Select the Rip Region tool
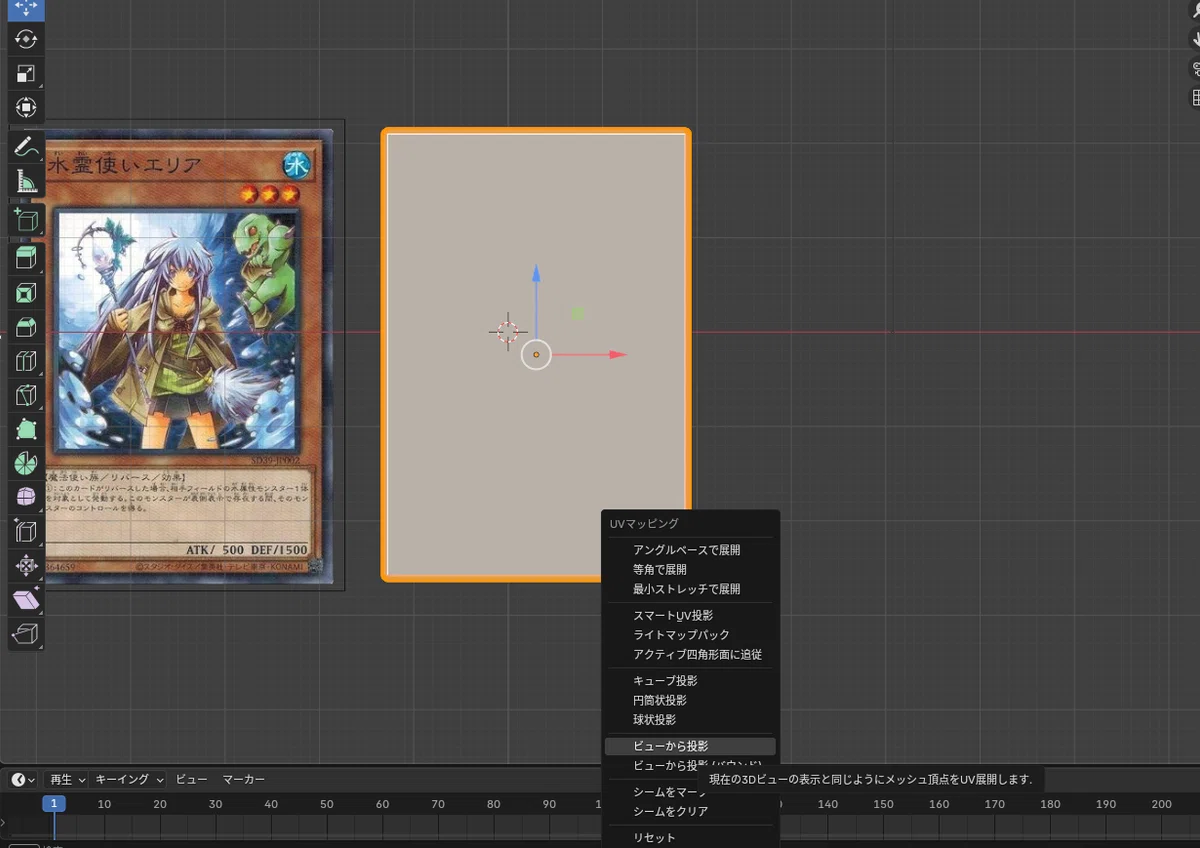This screenshot has height=848, width=1200. (26, 633)
